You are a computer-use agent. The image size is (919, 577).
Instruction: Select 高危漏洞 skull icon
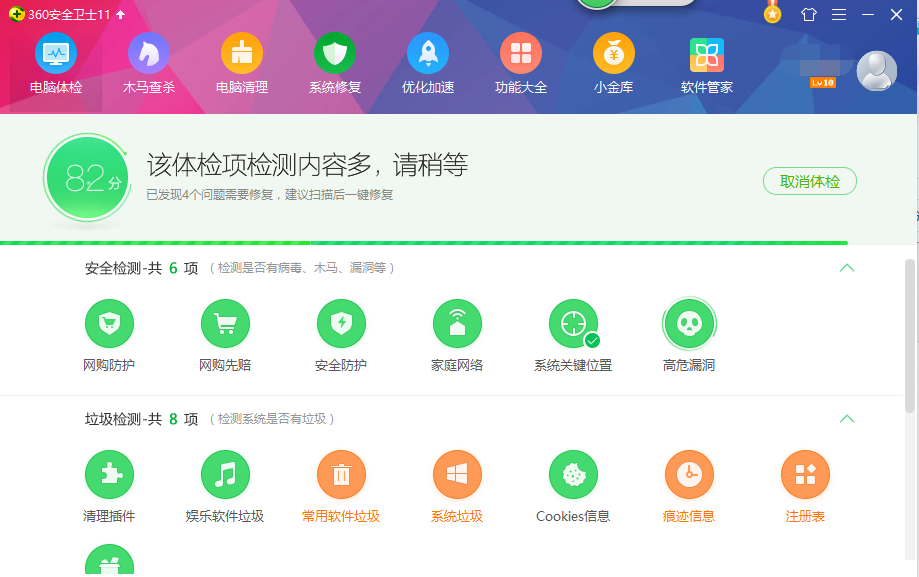[689, 324]
